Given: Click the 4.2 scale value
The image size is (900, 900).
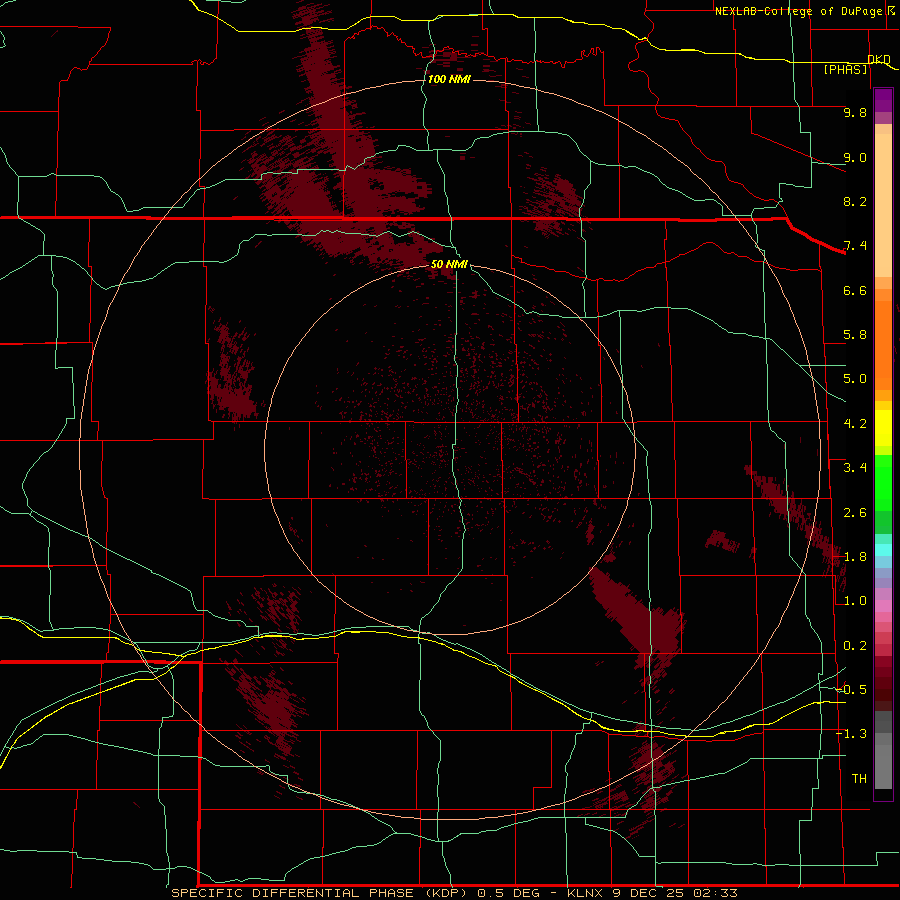Looking at the screenshot, I should pyautogui.click(x=855, y=424).
